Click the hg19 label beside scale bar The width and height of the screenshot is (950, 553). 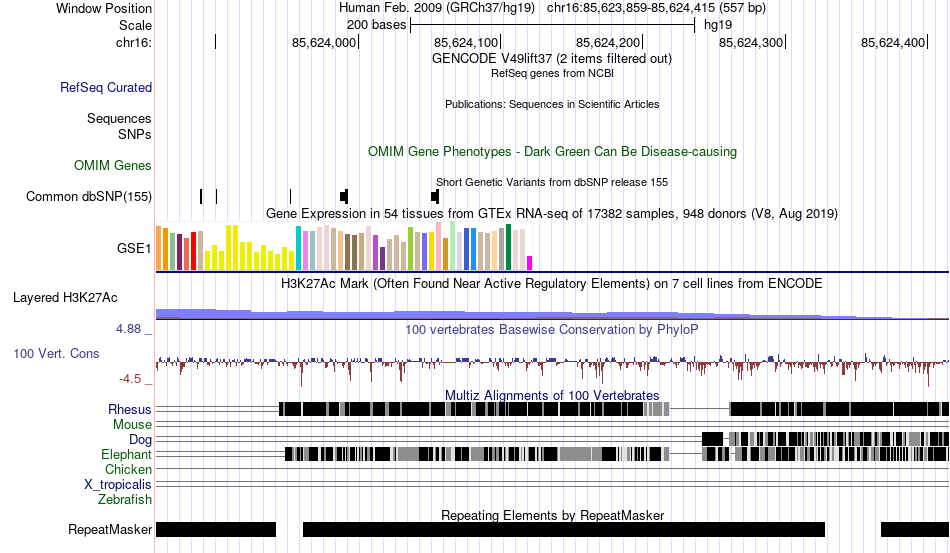(x=718, y=25)
